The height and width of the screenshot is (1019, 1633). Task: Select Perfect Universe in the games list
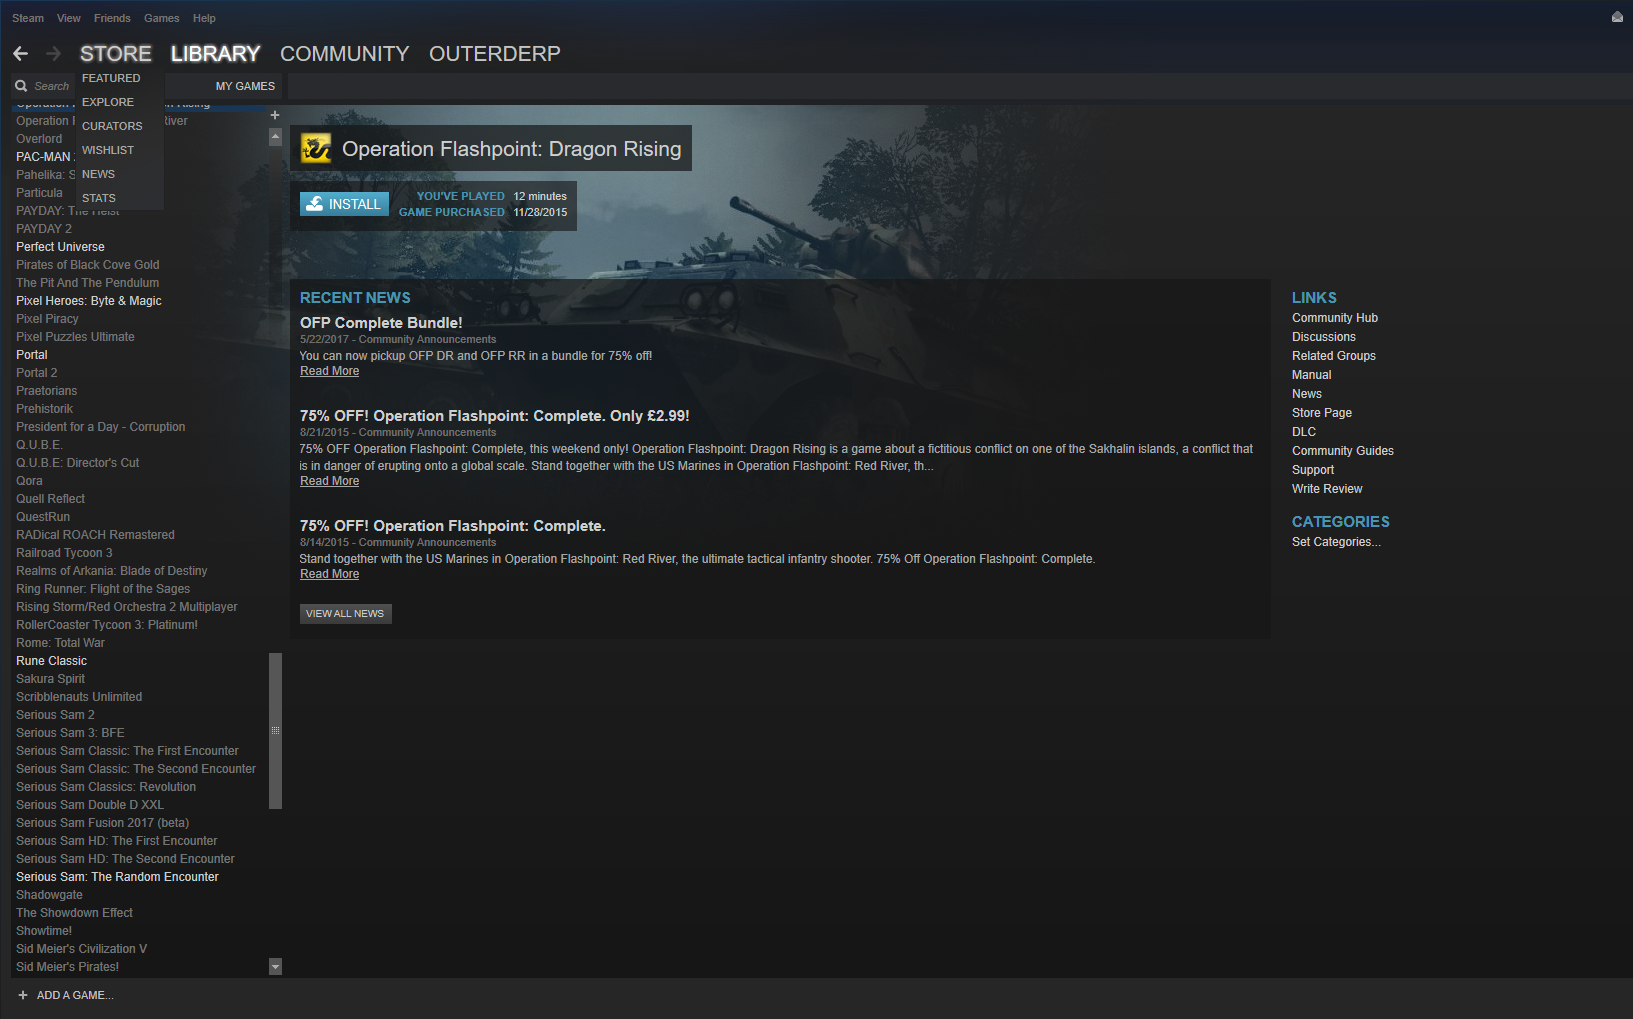click(60, 247)
